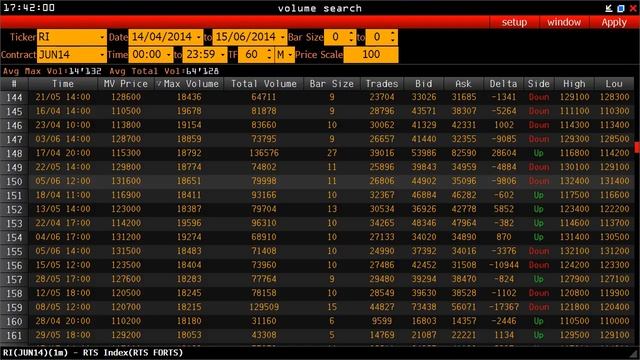This screenshot has height=360, width=640.
Task: Click the Price Scale 100 field
Action: (371, 55)
